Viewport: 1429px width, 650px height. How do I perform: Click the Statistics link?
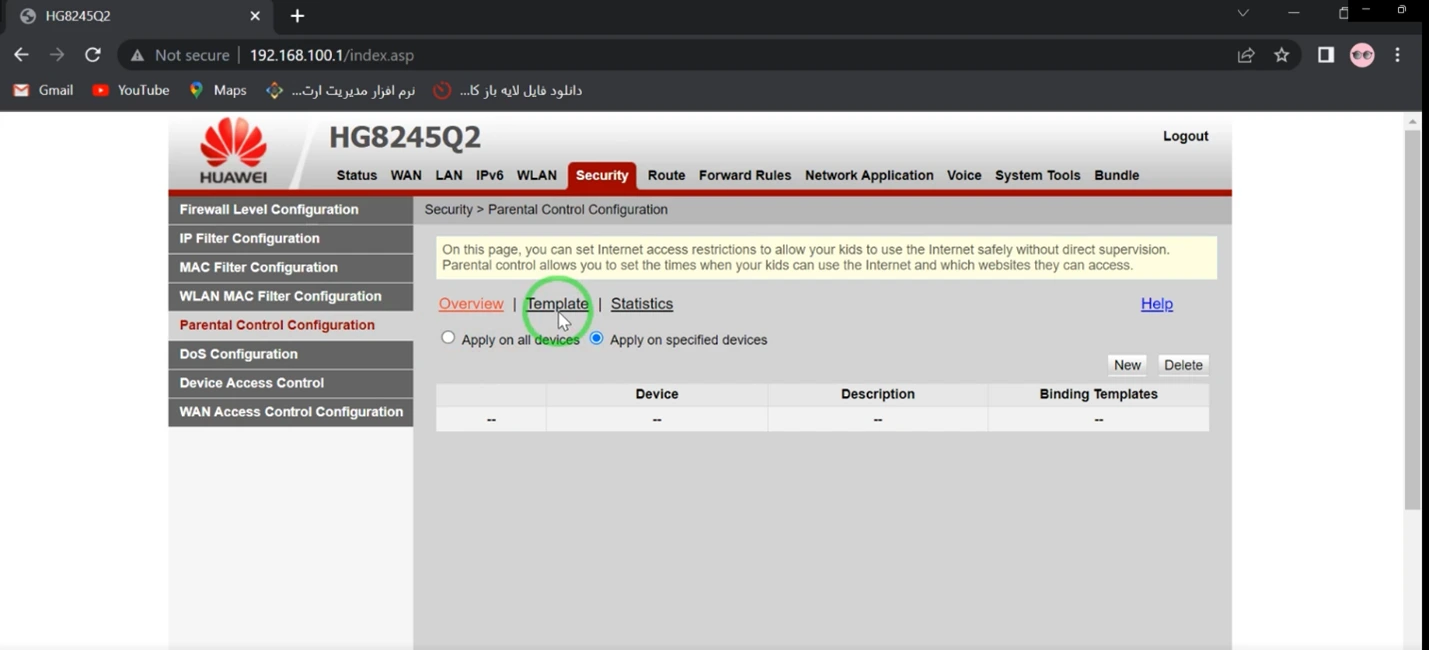[642, 304]
